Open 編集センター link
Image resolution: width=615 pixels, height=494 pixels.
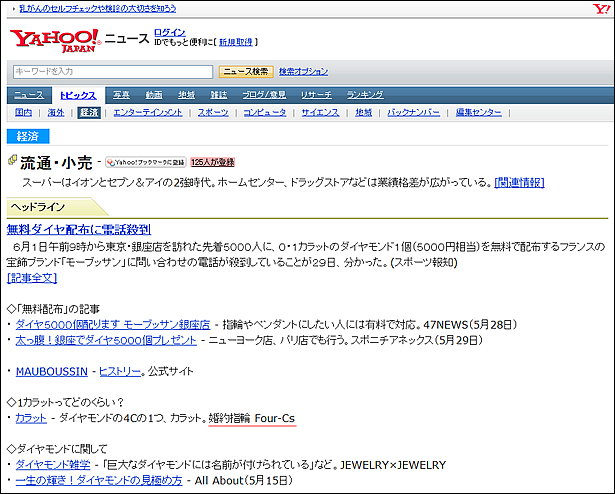tap(479, 113)
